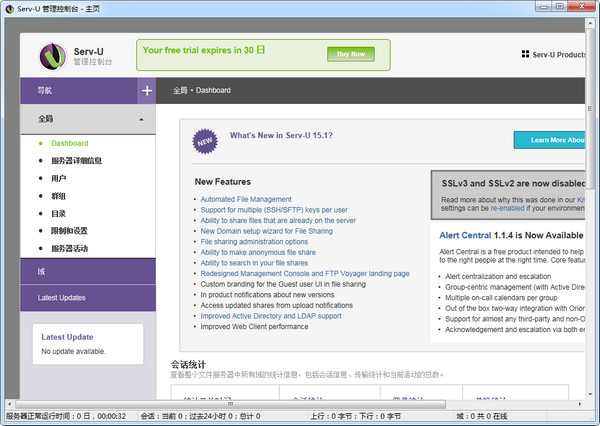Viewport: 600px width, 426px height.
Task: Open 服务器详细信息 in the sidebar
Action: 77,161
